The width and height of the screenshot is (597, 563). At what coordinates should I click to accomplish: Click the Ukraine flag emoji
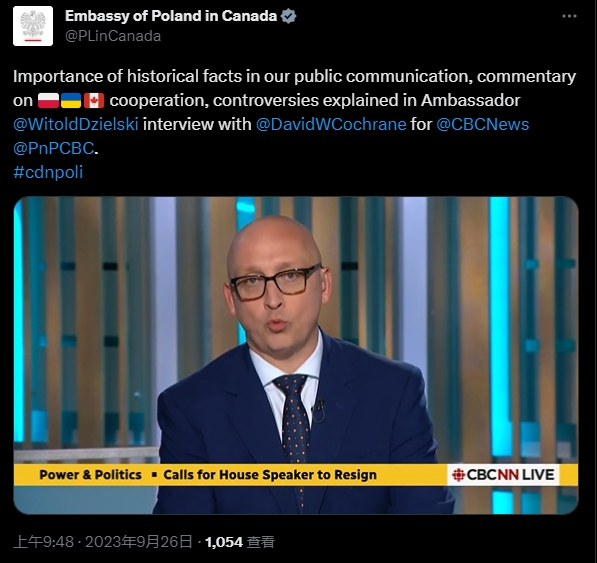[71, 100]
